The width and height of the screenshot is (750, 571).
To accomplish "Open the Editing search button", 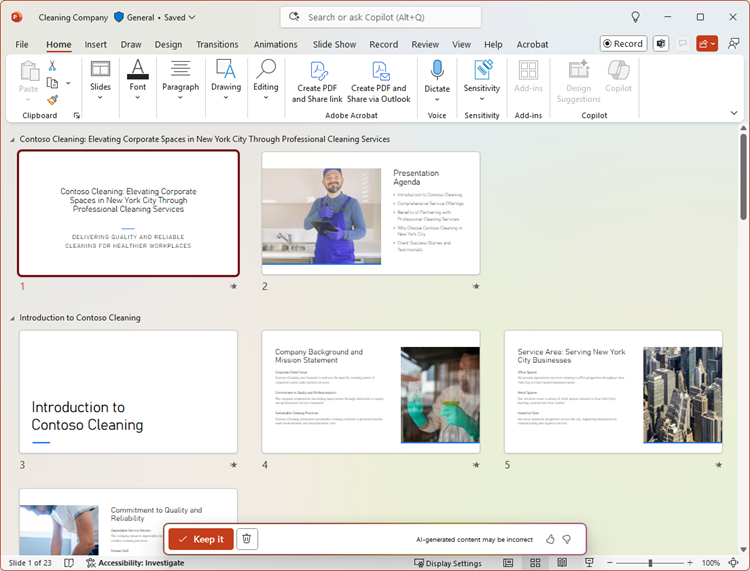I will [265, 80].
